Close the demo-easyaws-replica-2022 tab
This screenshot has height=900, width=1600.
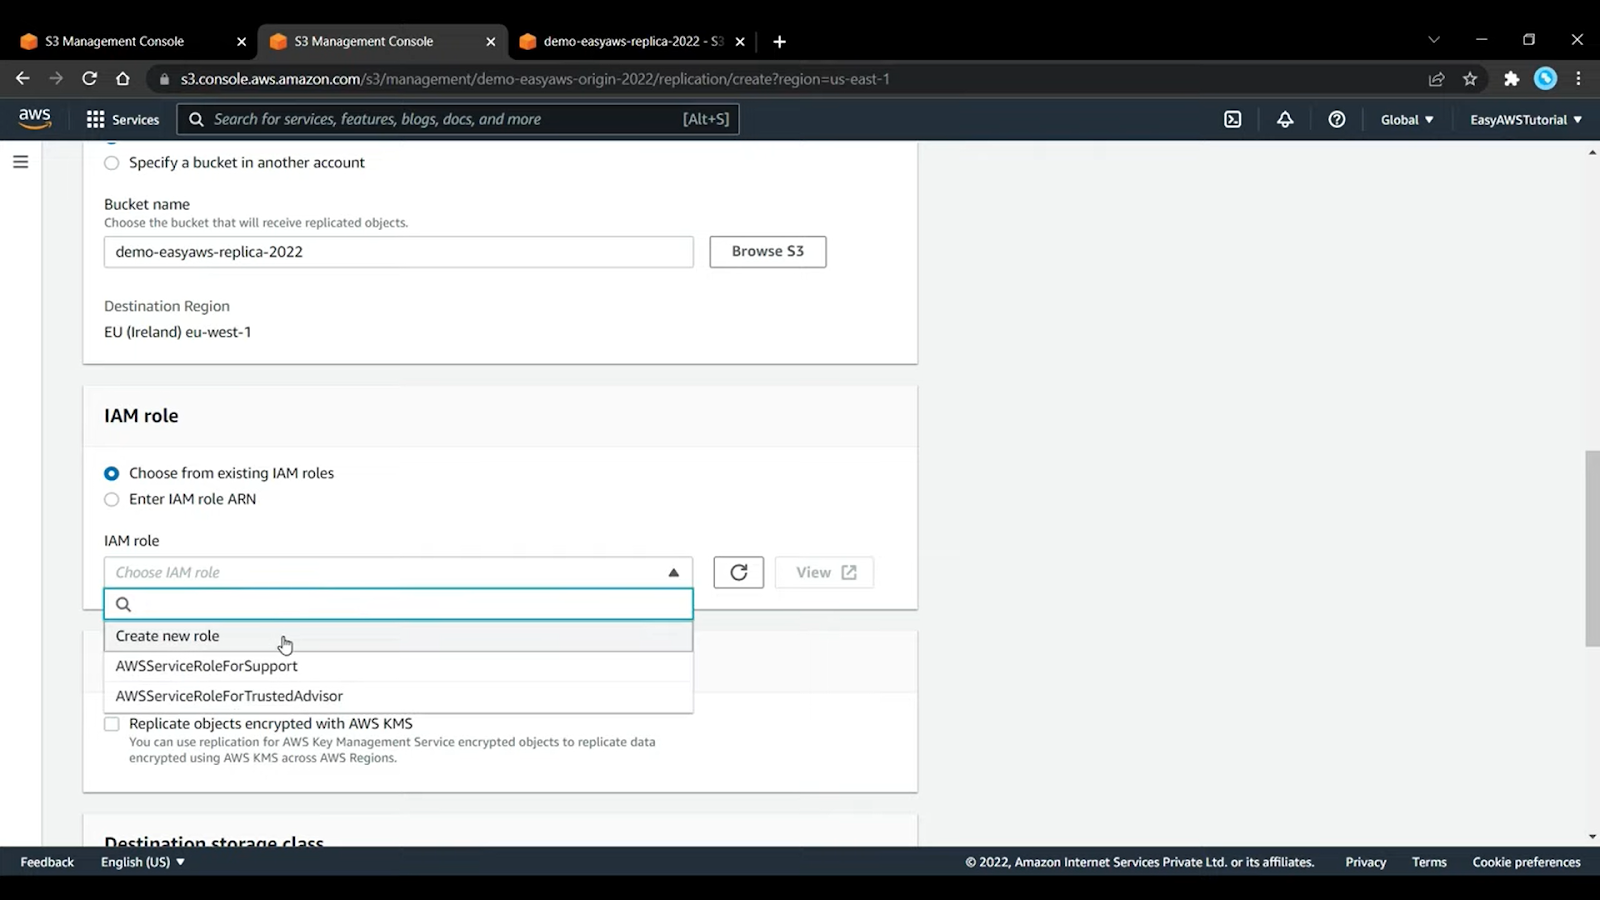pos(740,42)
